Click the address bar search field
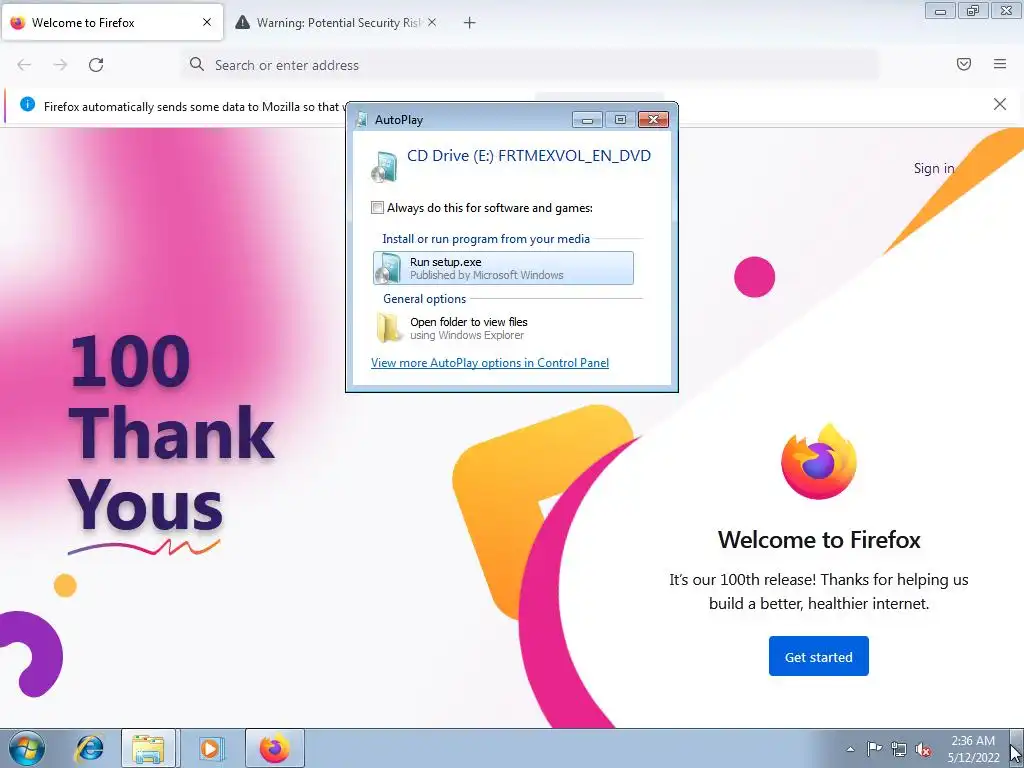The height and width of the screenshot is (768, 1024). 530,65
